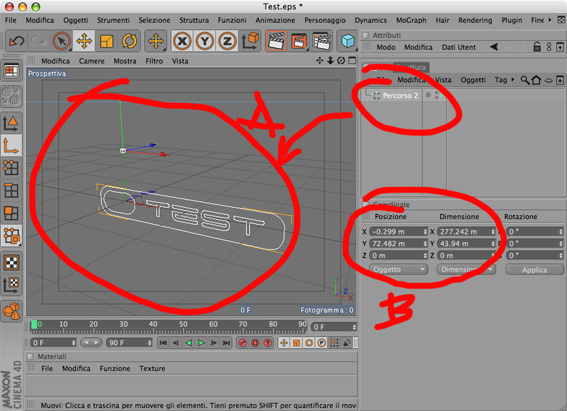Open the File menu
567x411 pixels.
pyautogui.click(x=10, y=20)
